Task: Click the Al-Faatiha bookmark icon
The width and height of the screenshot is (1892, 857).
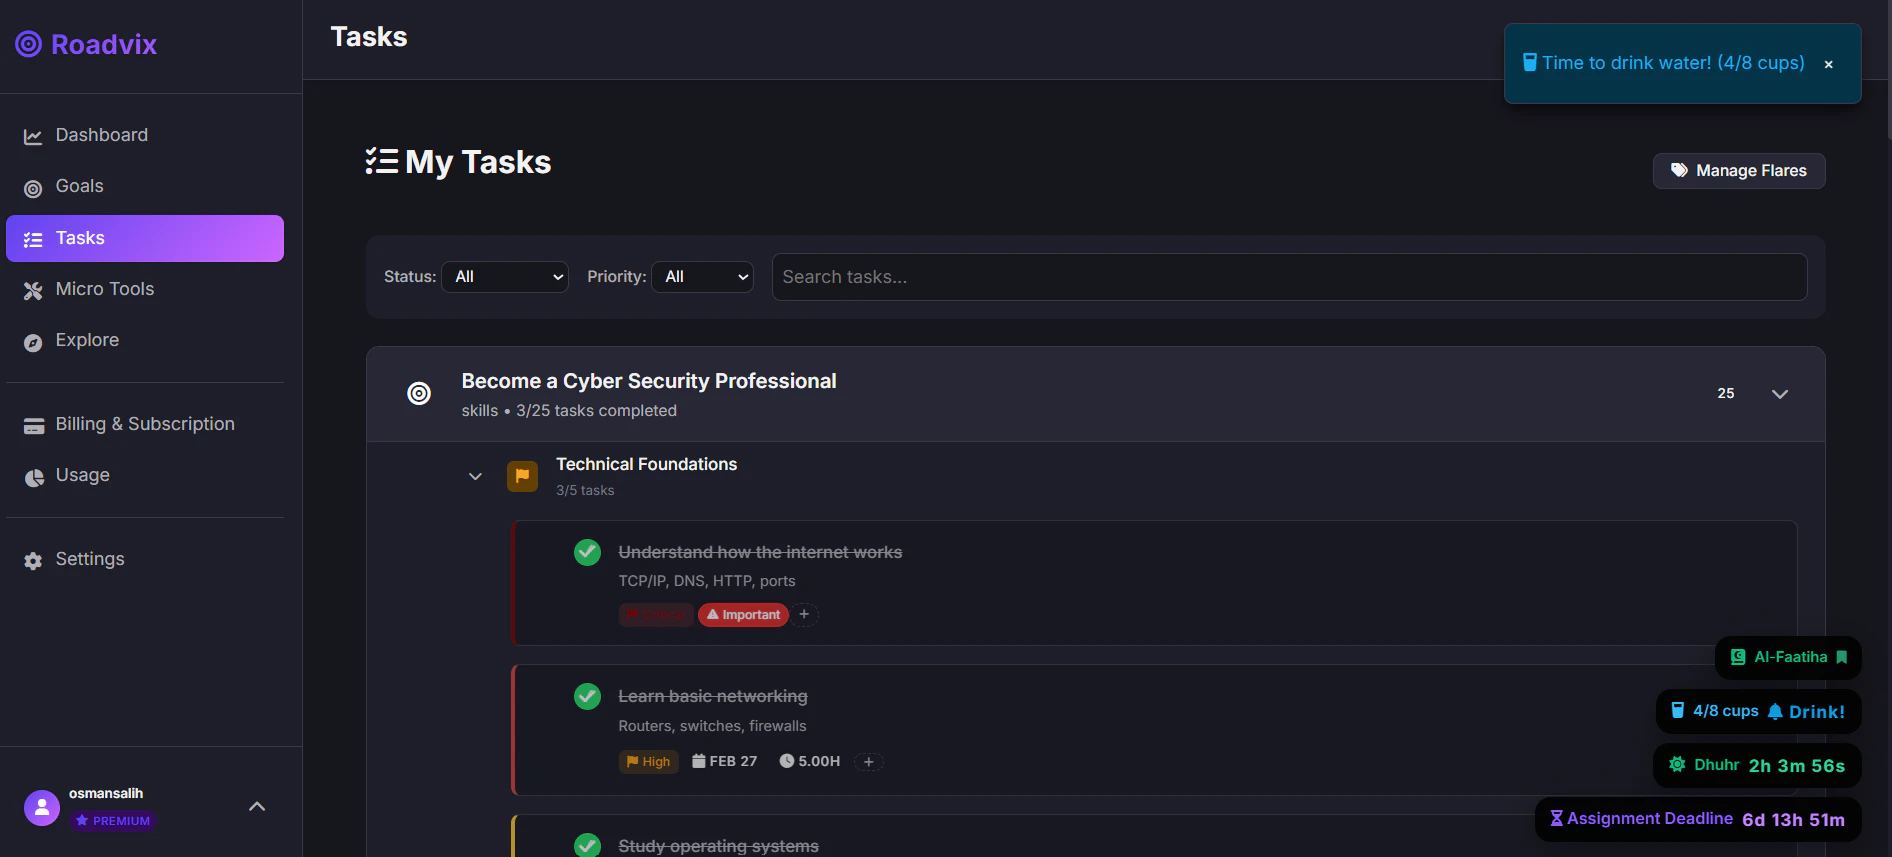Action: [1841, 657]
